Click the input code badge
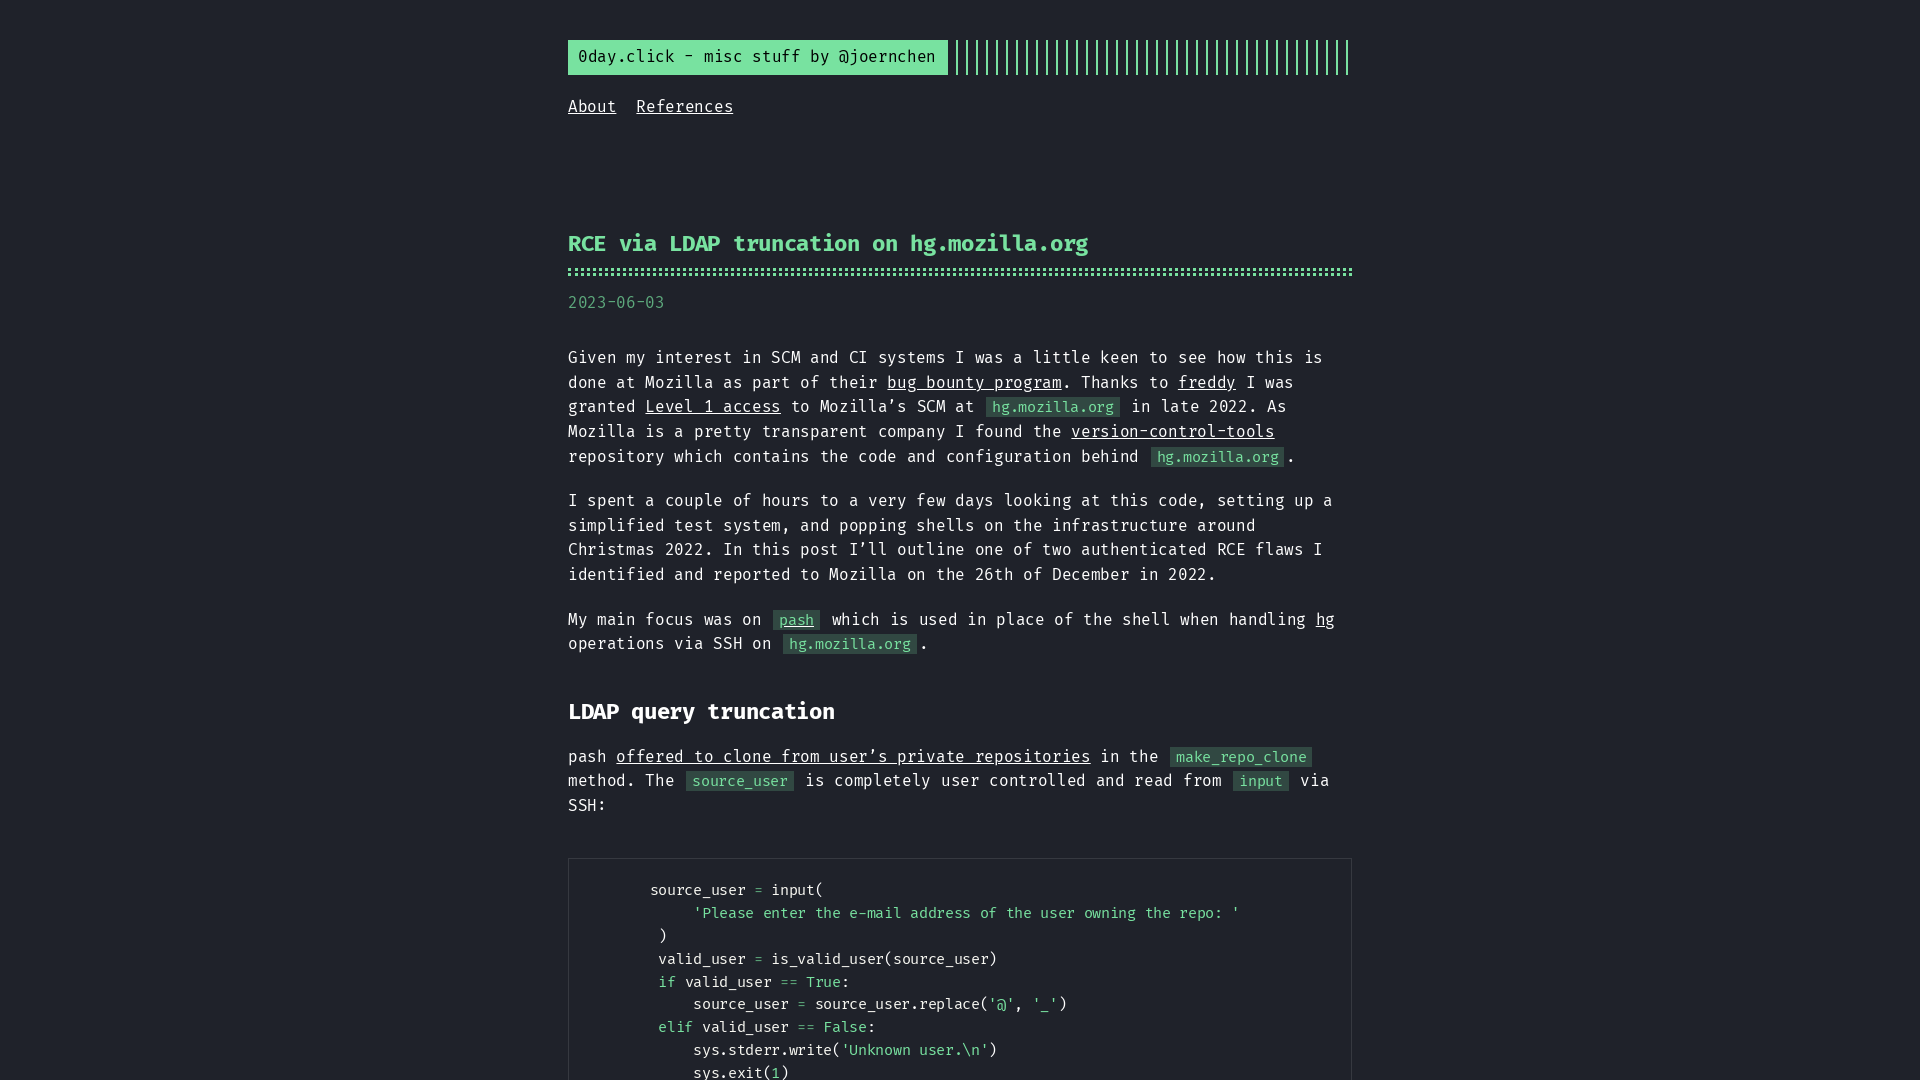Image resolution: width=1920 pixels, height=1080 pixels. 1259,781
